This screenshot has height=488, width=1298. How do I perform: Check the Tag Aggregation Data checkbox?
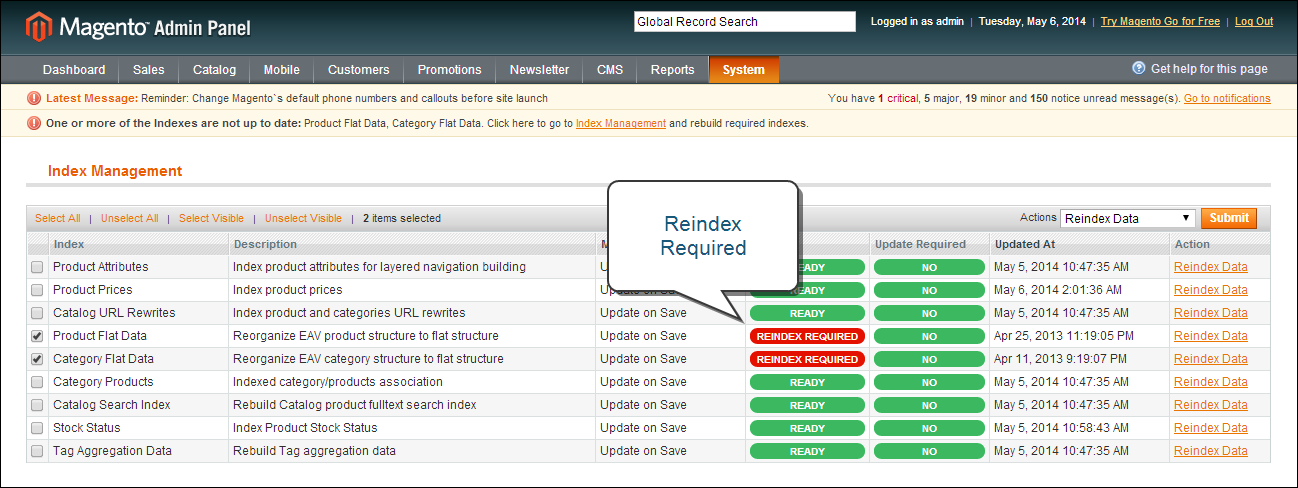(37, 451)
